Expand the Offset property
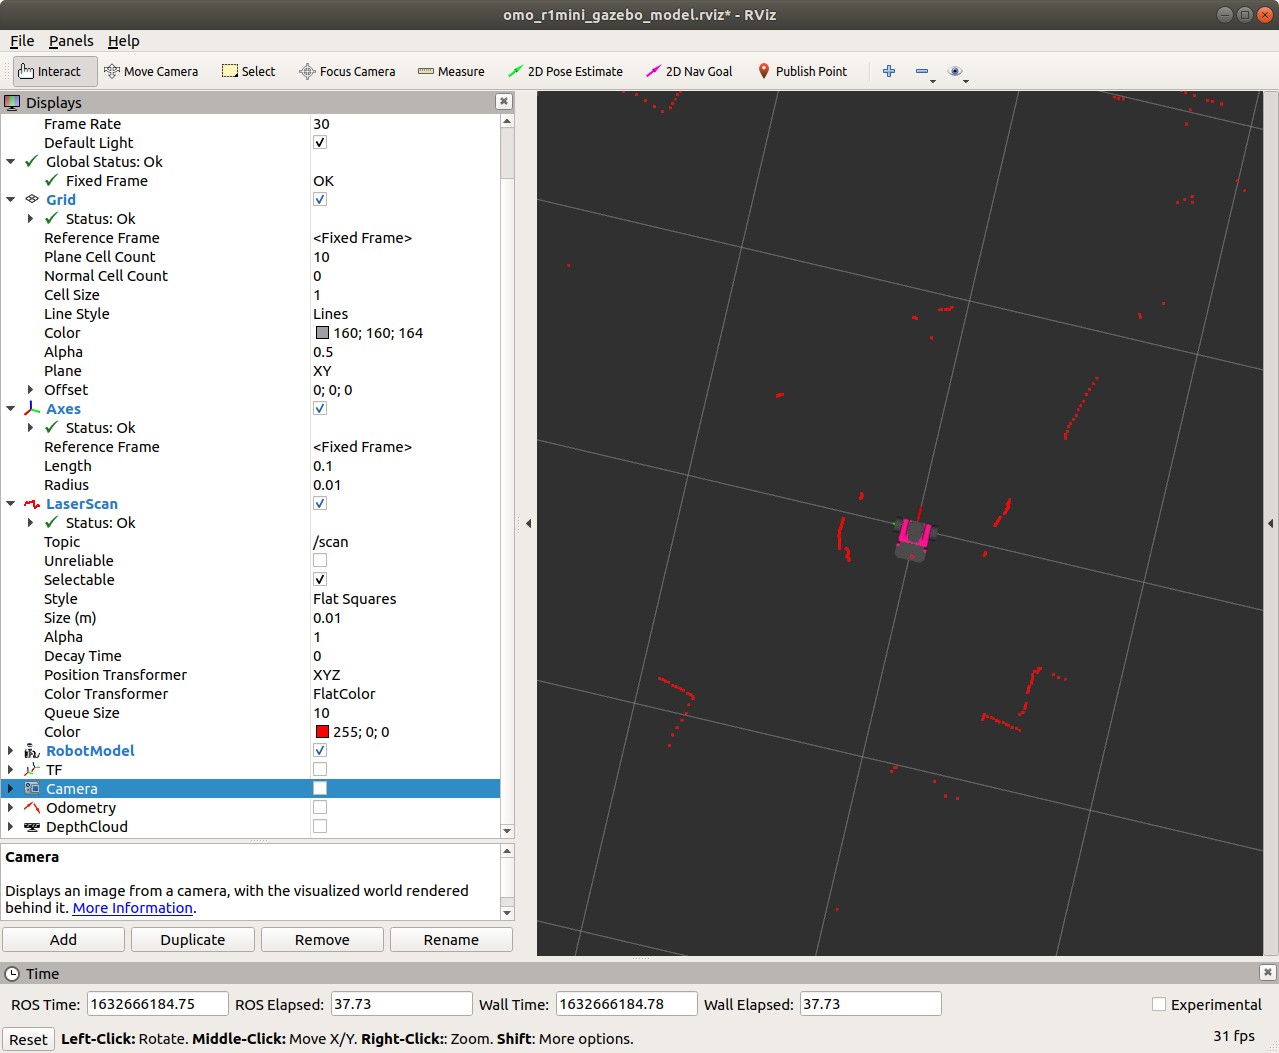Image resolution: width=1279 pixels, height=1053 pixels. point(30,389)
